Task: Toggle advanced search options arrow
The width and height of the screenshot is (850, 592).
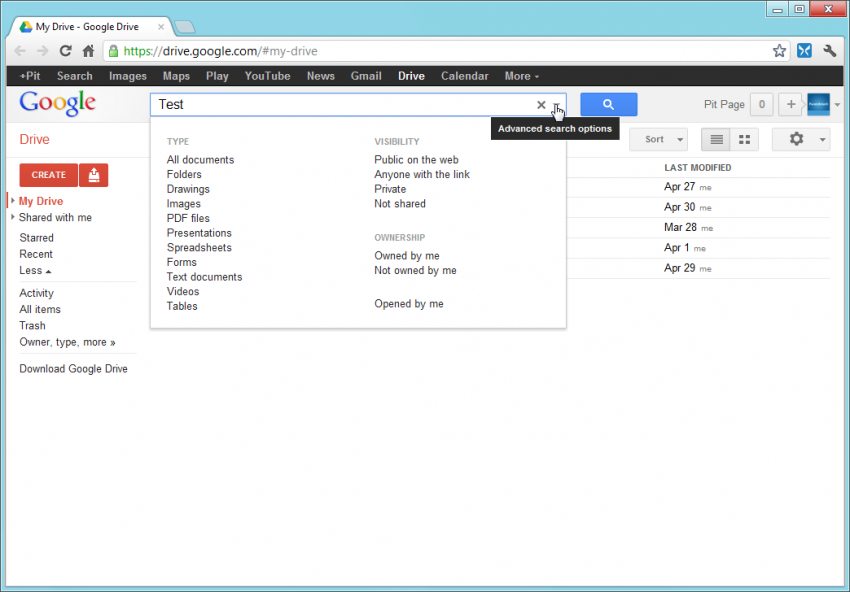Action: pos(556,105)
